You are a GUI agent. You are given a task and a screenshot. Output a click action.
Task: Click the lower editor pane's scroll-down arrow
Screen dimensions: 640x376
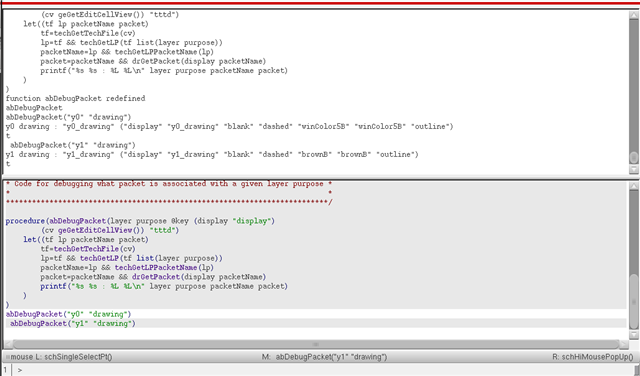click(x=633, y=334)
